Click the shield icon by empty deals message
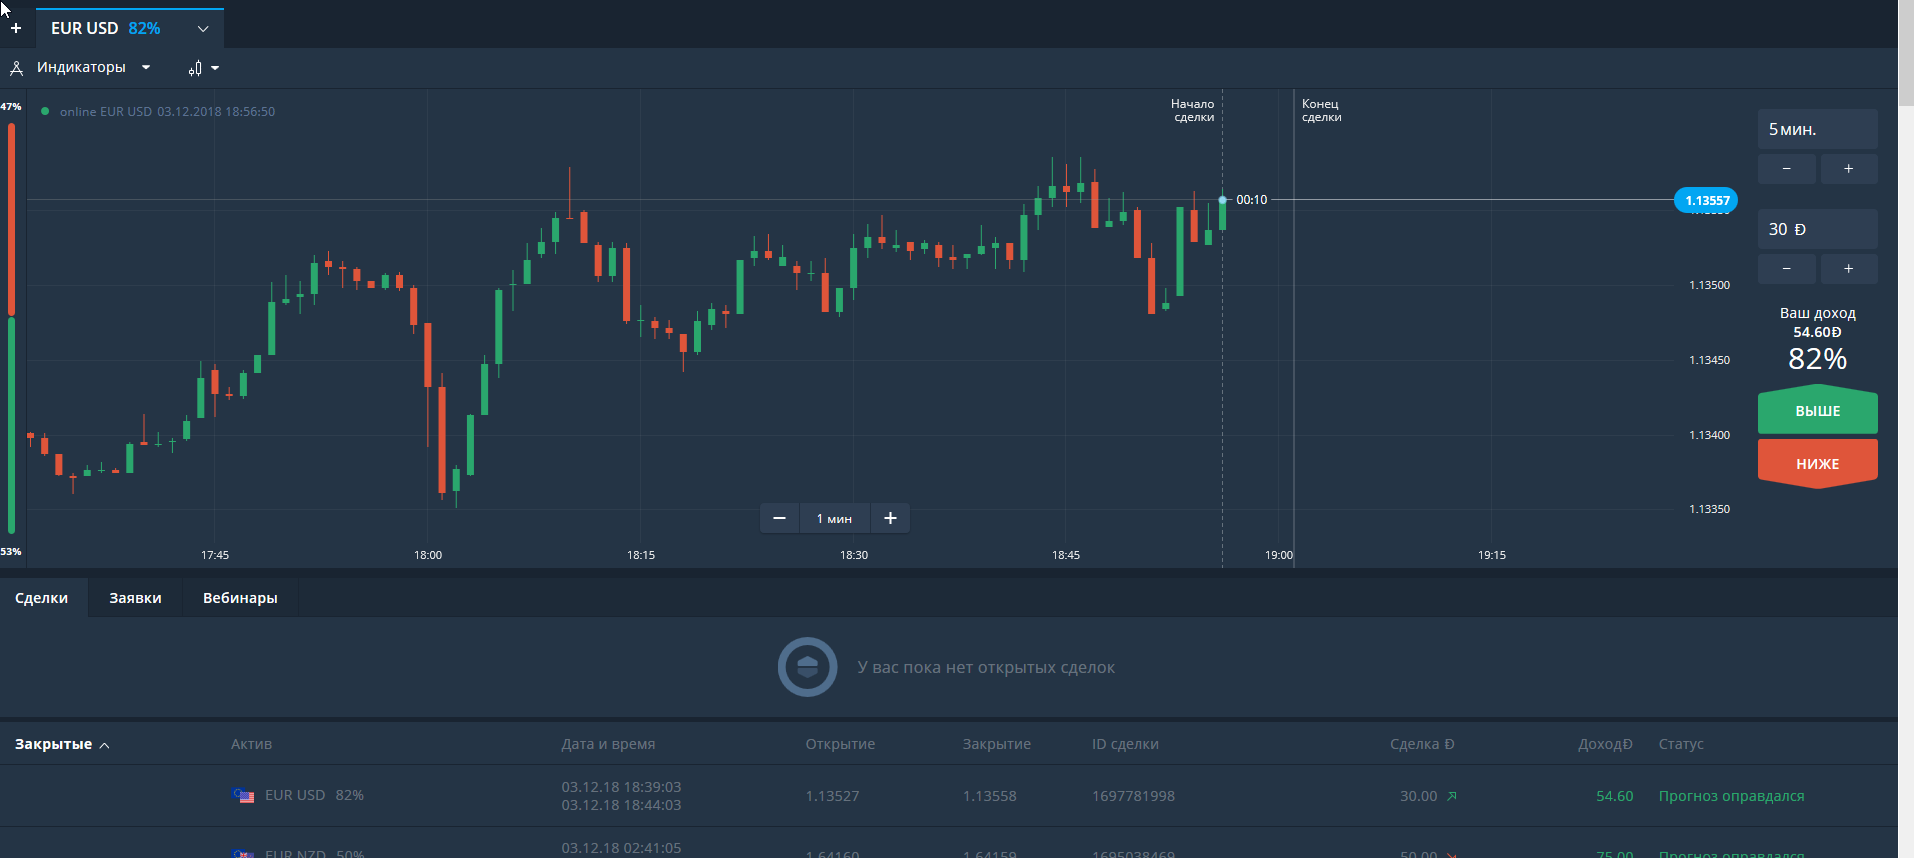 point(808,667)
